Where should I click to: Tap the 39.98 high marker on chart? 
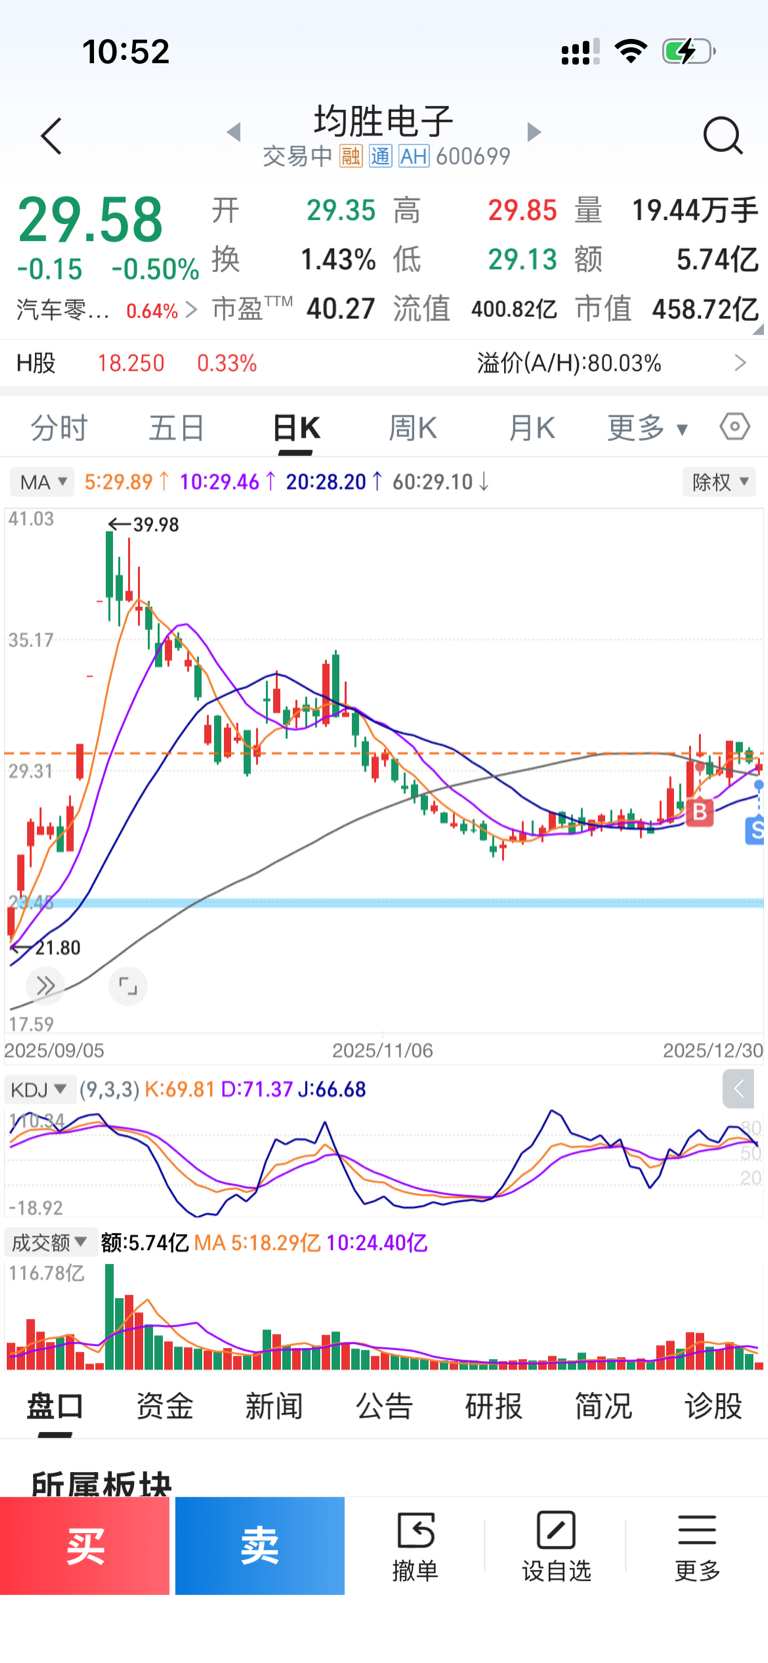tap(144, 525)
